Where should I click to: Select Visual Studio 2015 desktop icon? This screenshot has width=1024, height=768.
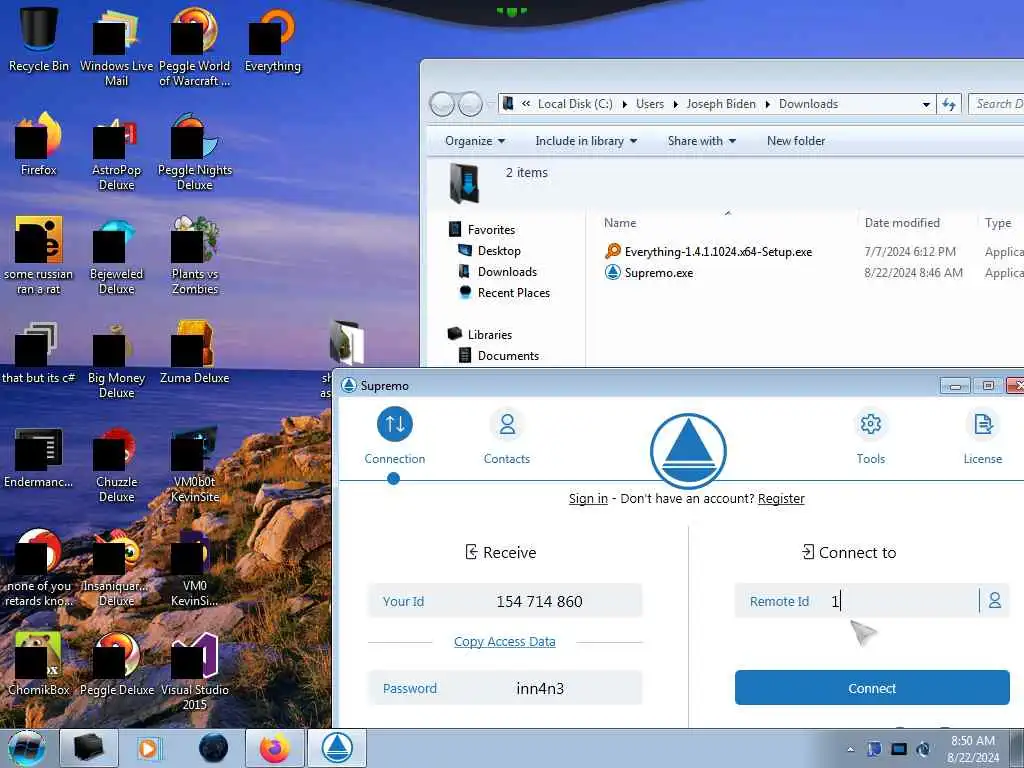click(x=195, y=671)
